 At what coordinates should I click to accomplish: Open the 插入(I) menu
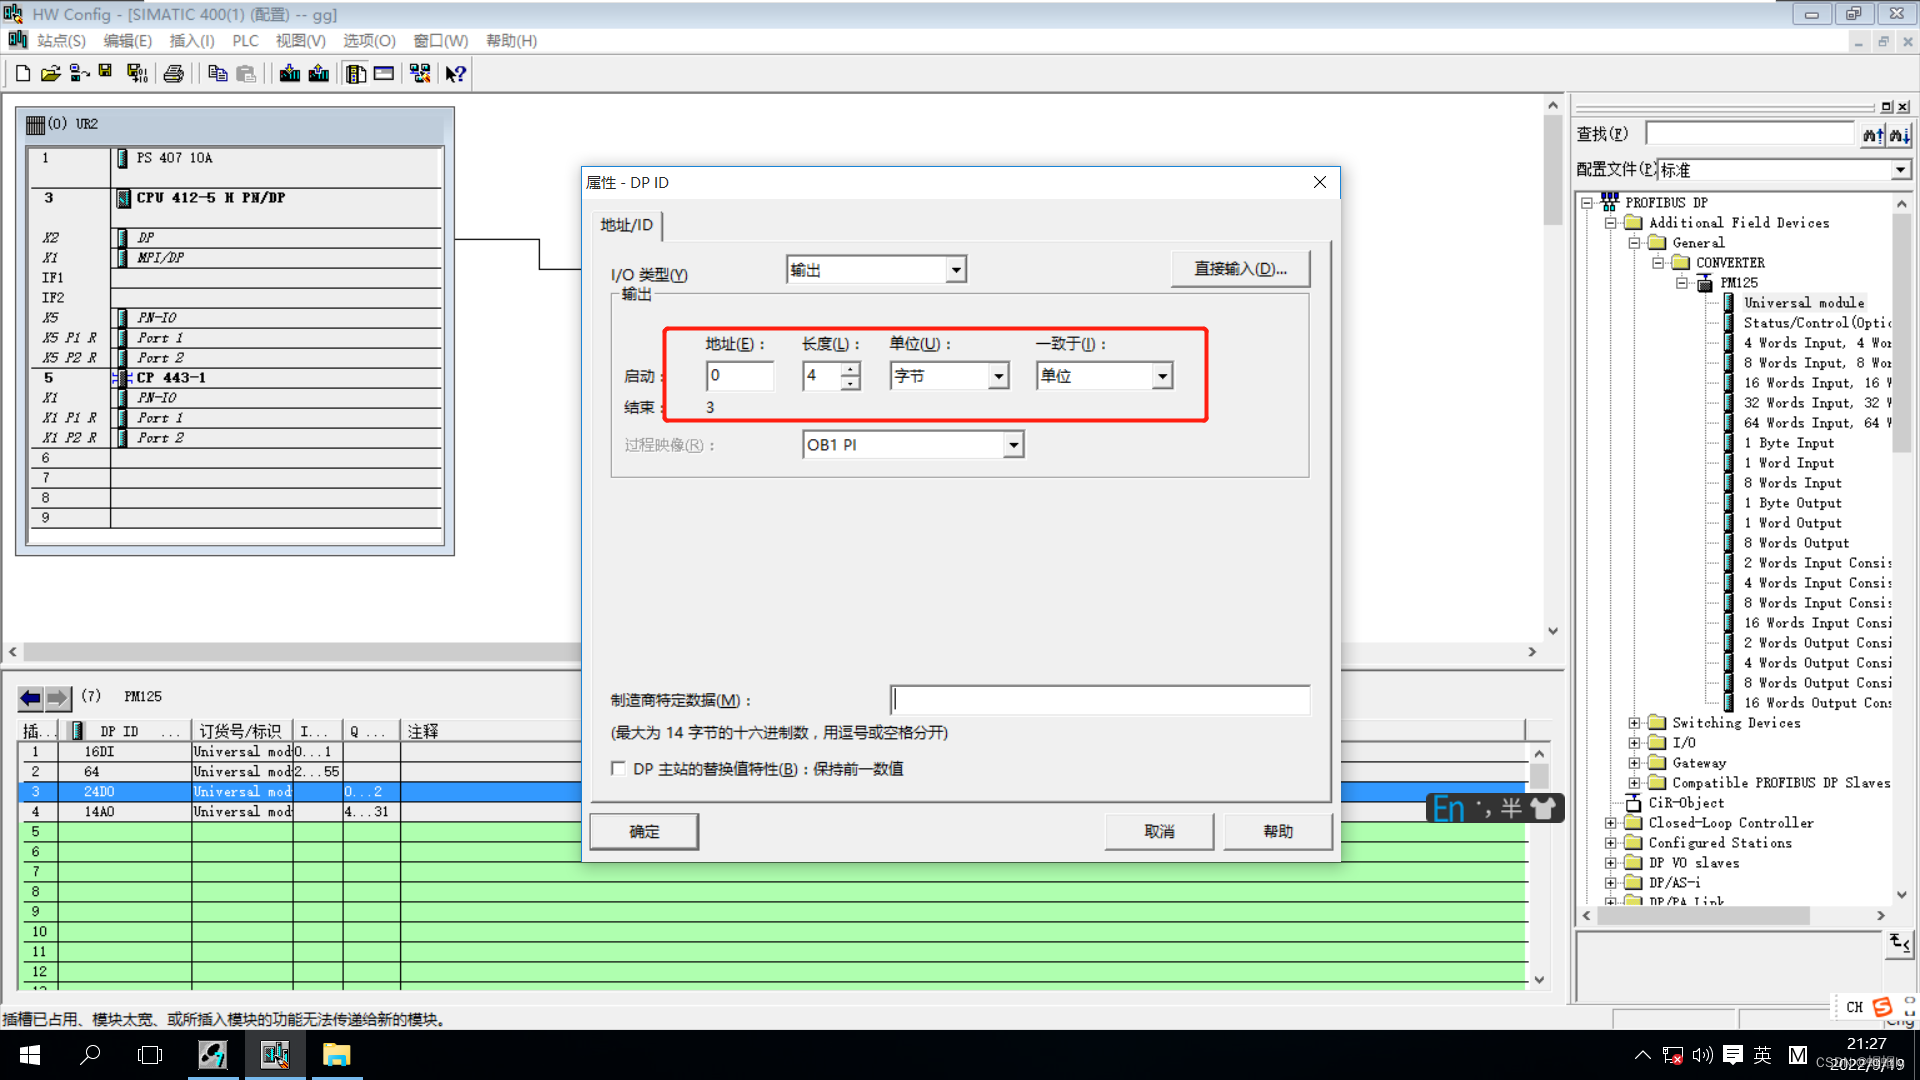(x=192, y=41)
